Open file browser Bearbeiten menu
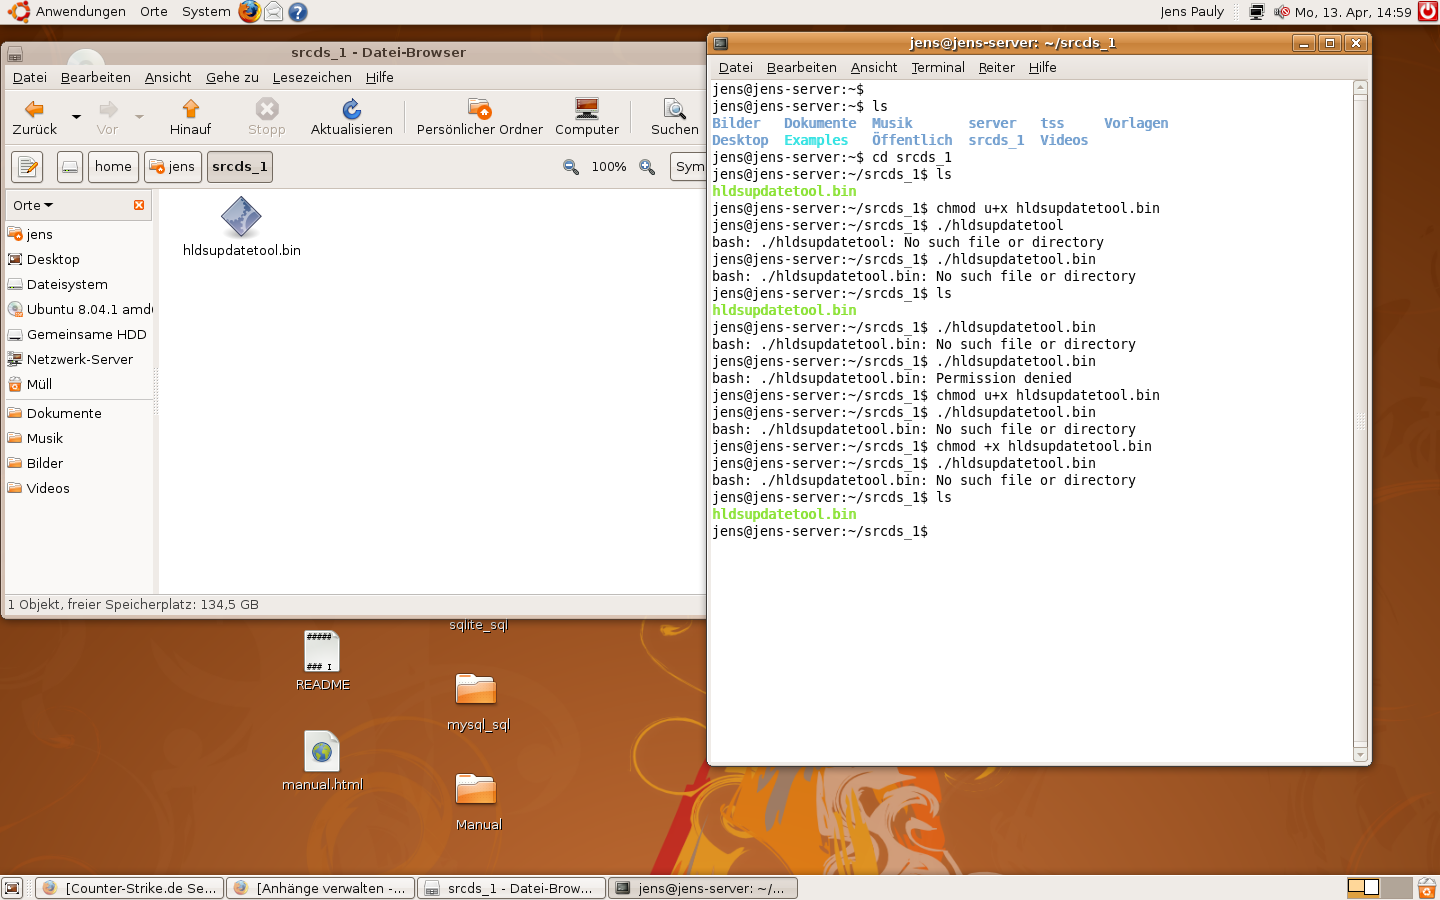The height and width of the screenshot is (900, 1440). 95,77
